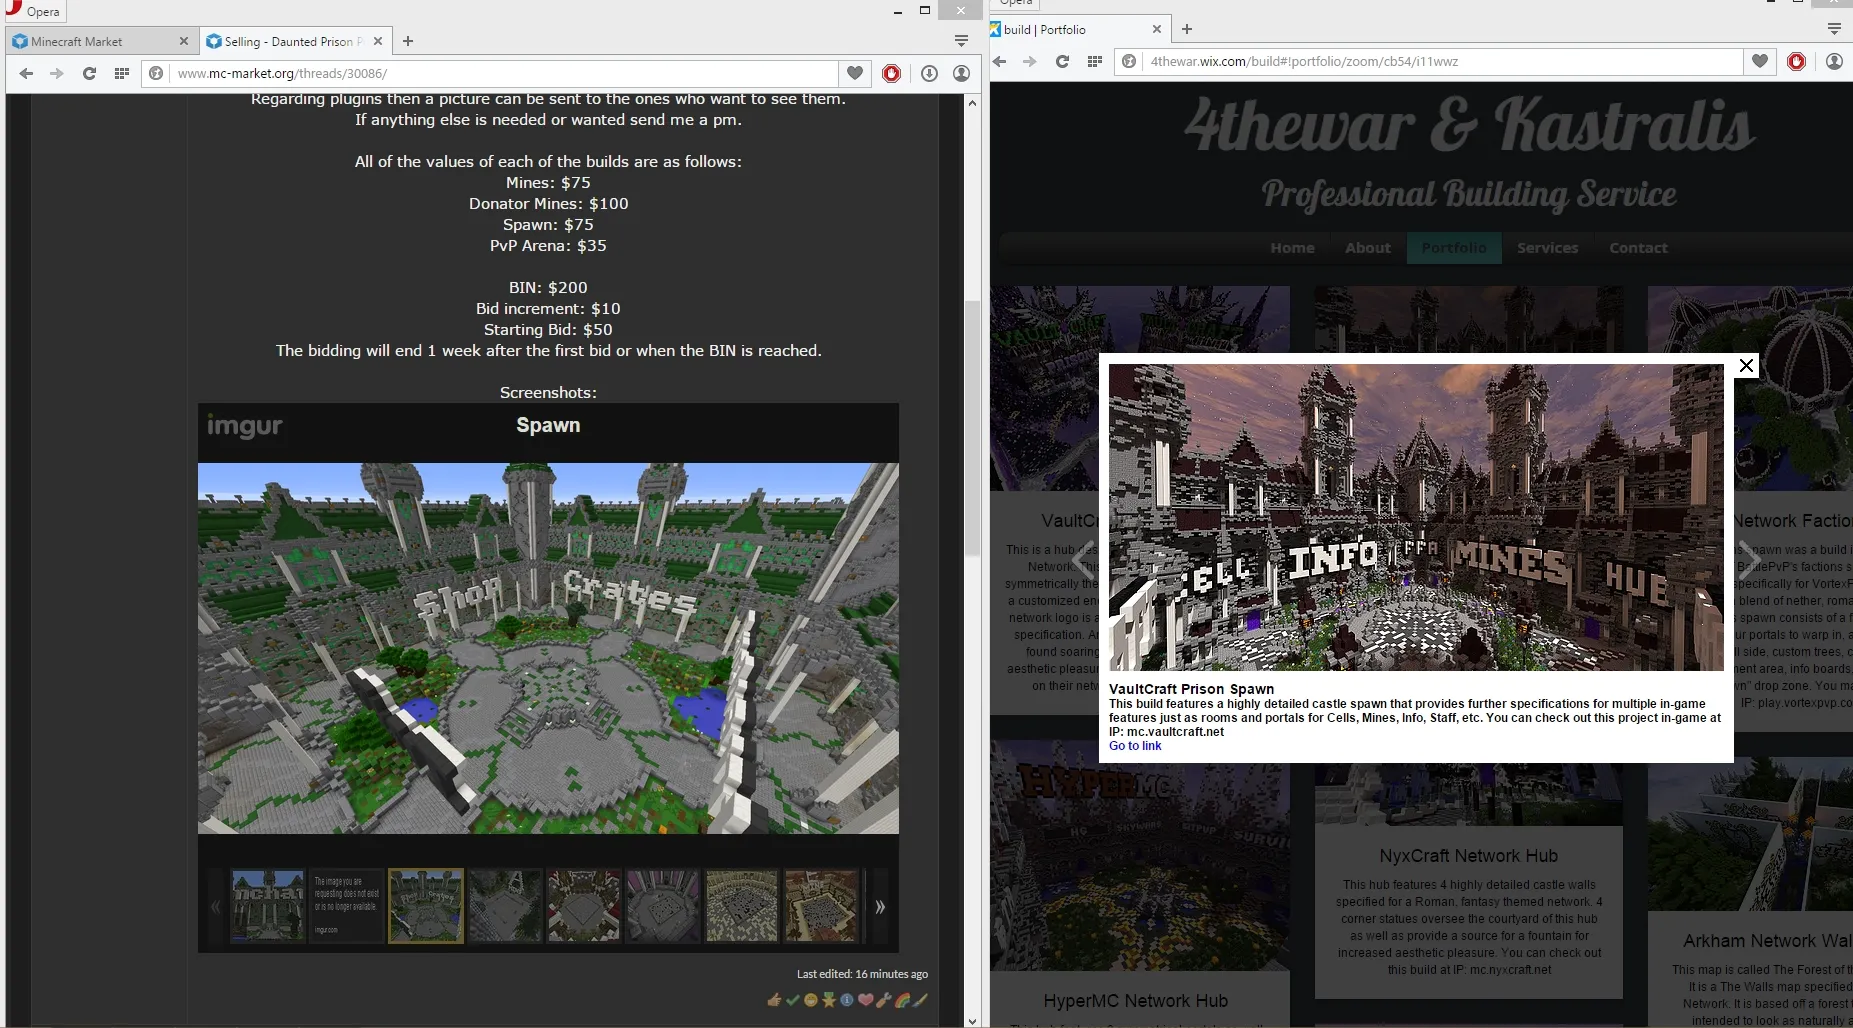Go back in the Portfolio window
The width and height of the screenshot is (1853, 1028).
point(999,61)
